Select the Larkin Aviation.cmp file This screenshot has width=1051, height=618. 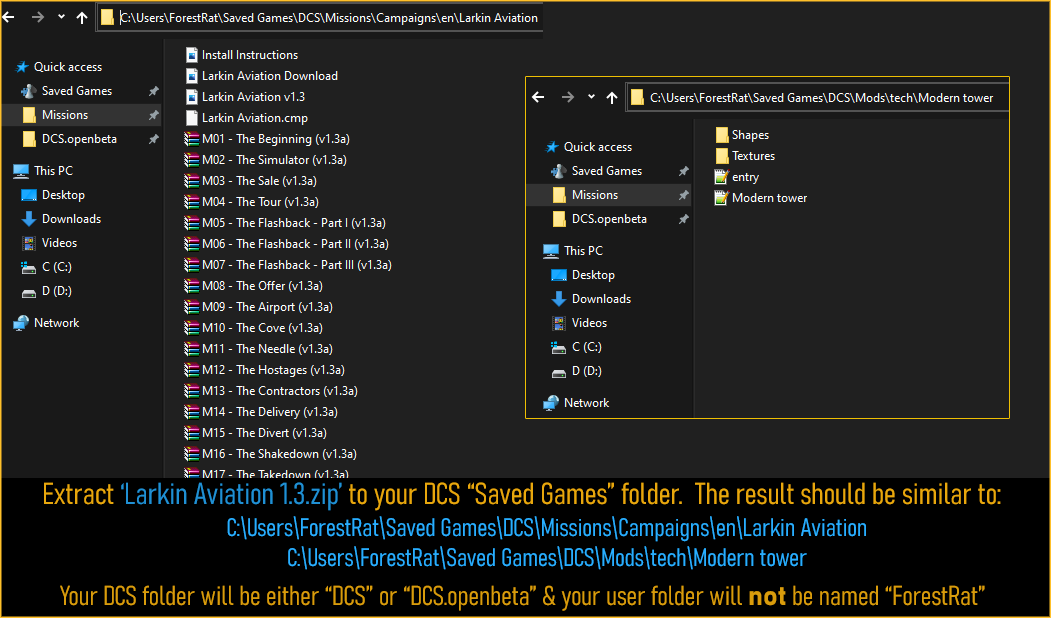pos(254,118)
